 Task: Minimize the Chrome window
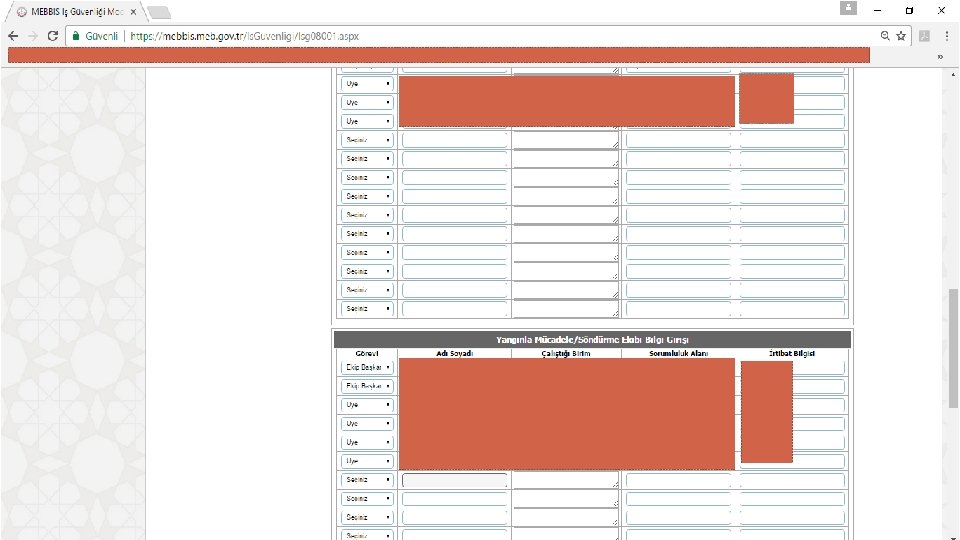877,10
